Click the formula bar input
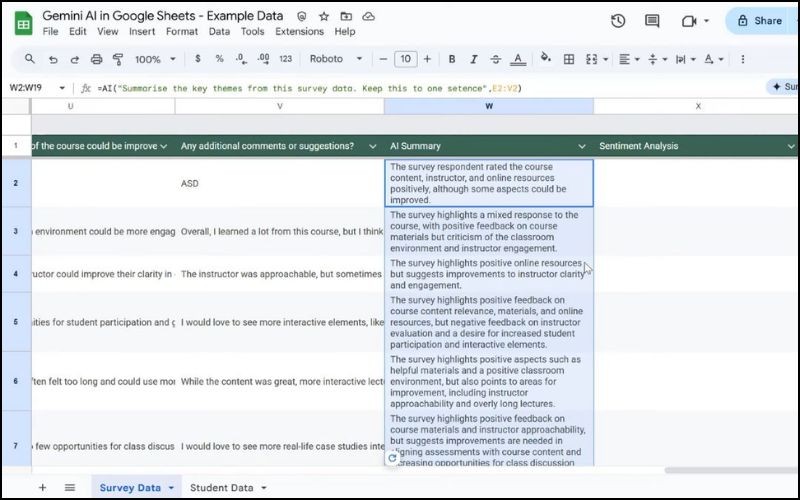Viewport: 800px width, 500px height. tap(400, 88)
